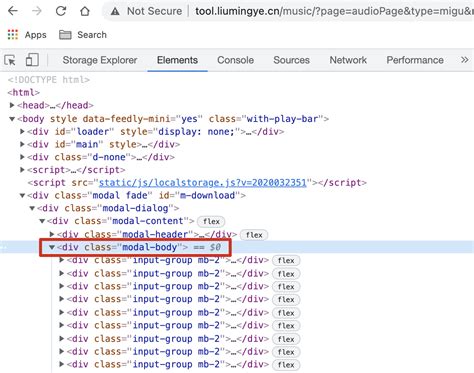474x373 pixels.
Task: Click the address bar URL
Action: pos(334,11)
